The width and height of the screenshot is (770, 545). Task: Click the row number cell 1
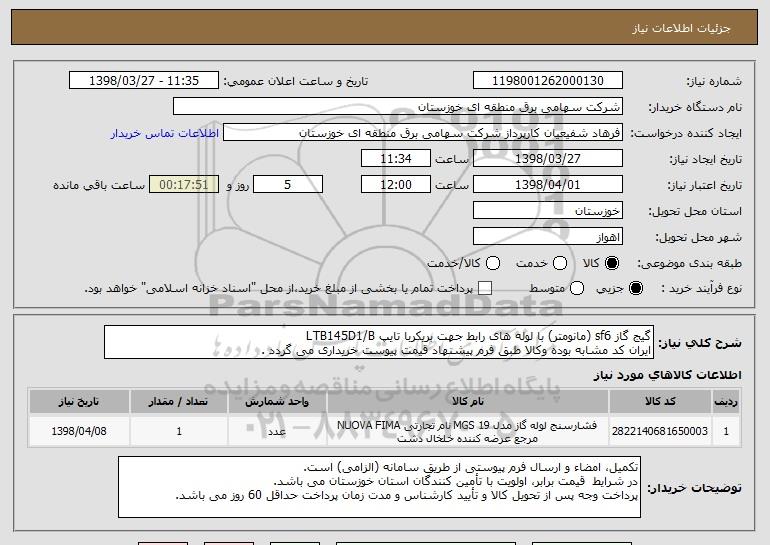tap(726, 431)
